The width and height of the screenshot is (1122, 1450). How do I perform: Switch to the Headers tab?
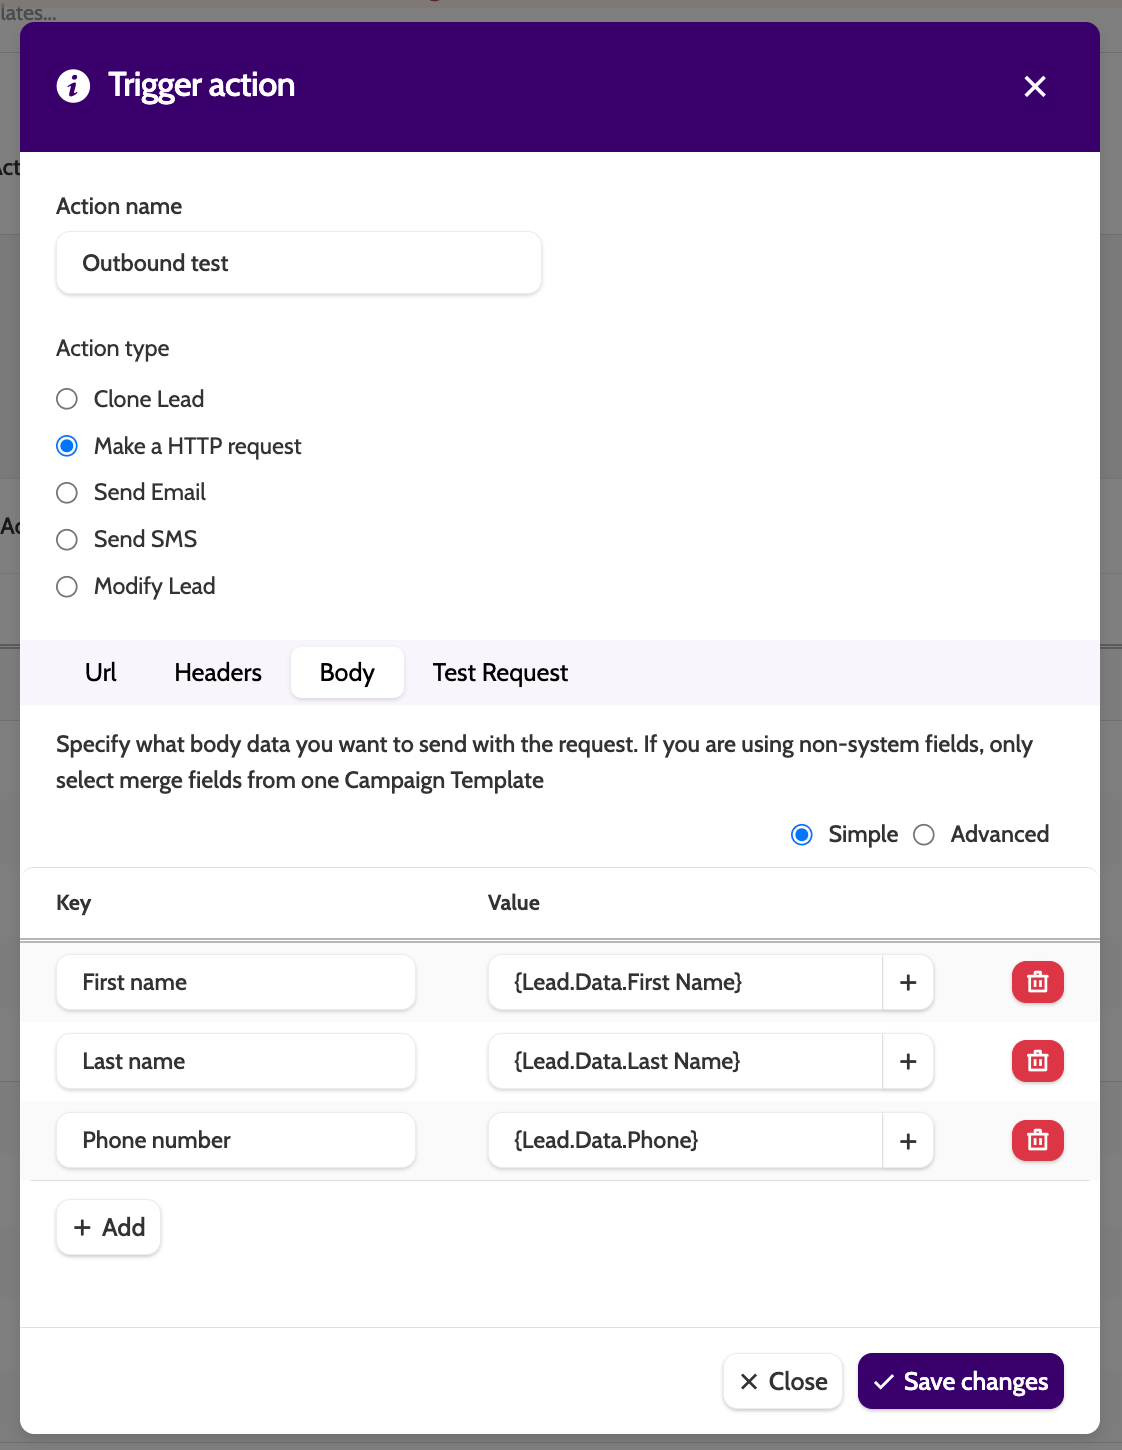[218, 673]
